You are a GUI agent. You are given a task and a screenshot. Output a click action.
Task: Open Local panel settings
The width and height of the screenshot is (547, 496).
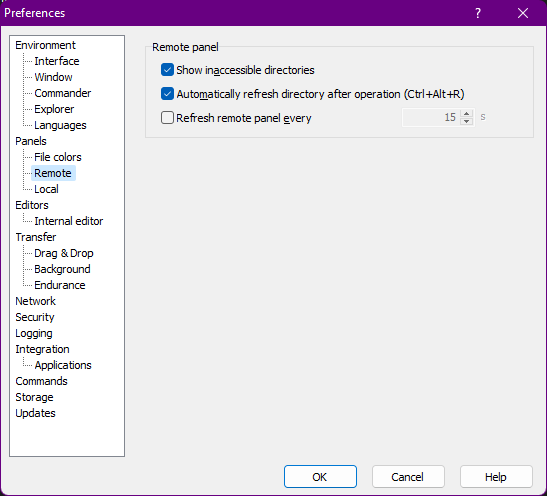pyautogui.click(x=46, y=189)
